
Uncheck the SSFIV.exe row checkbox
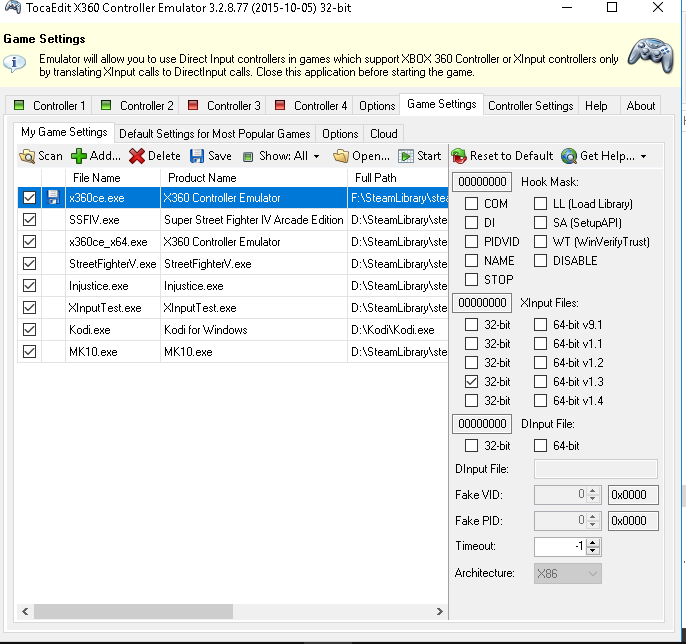pos(29,220)
